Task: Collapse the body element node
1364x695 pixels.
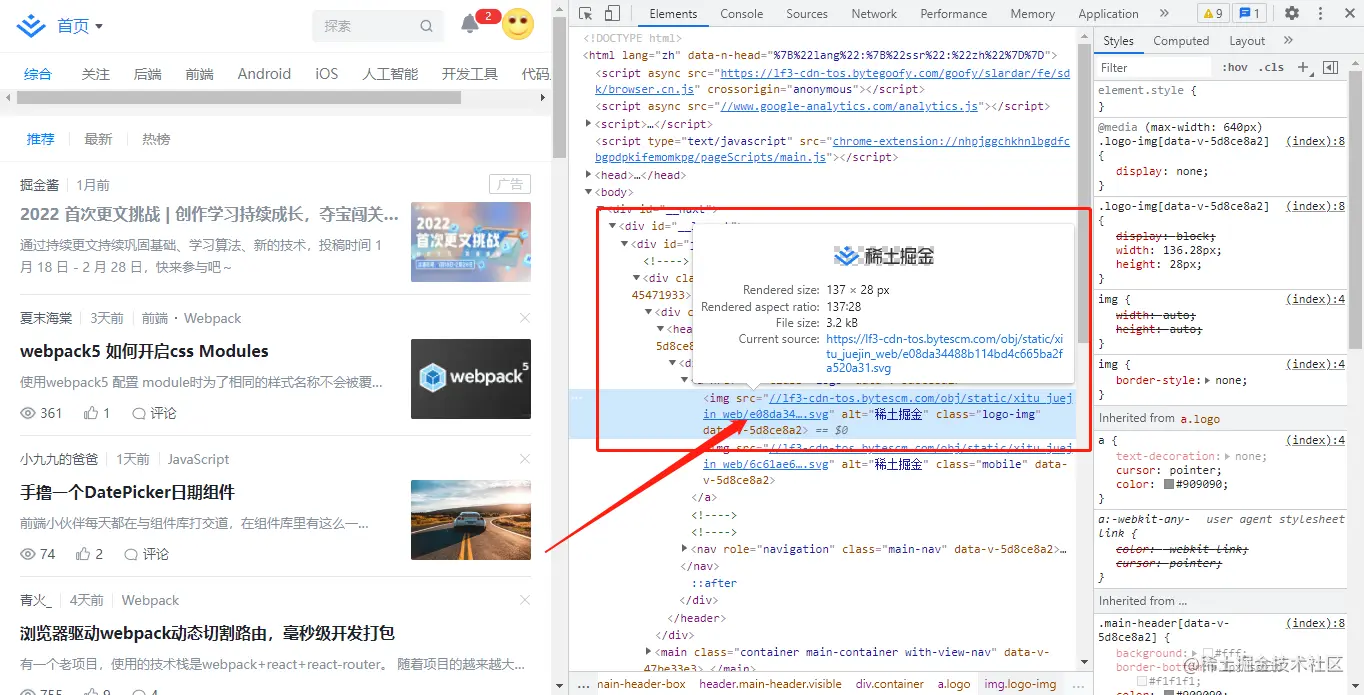Action: [x=589, y=192]
